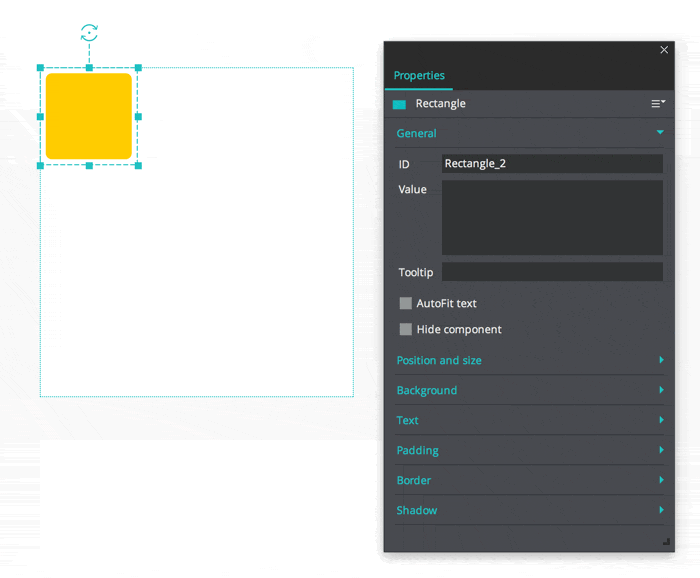700x578 pixels.
Task: Click the teal Rectangle component icon
Action: point(399,104)
